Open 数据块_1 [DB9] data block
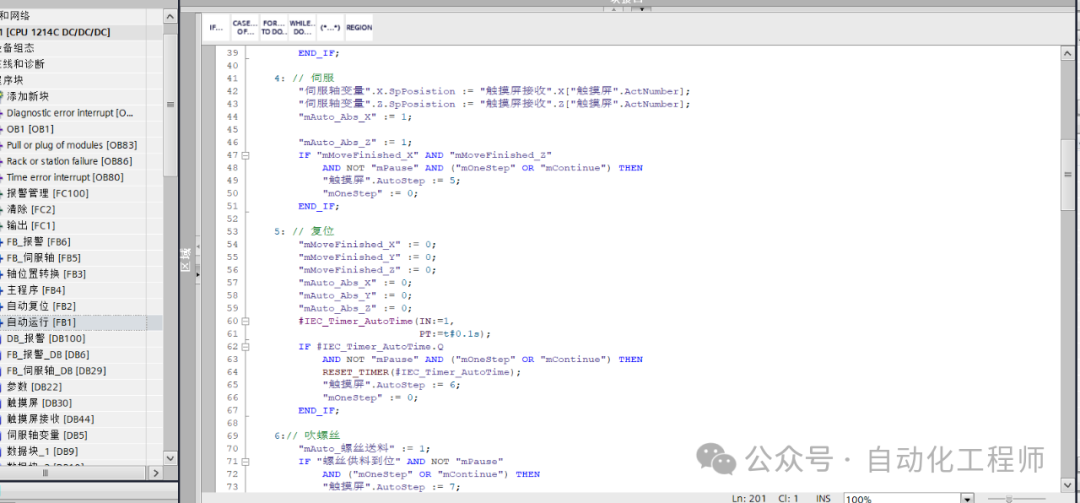This screenshot has height=503, width=1080. click(41, 451)
